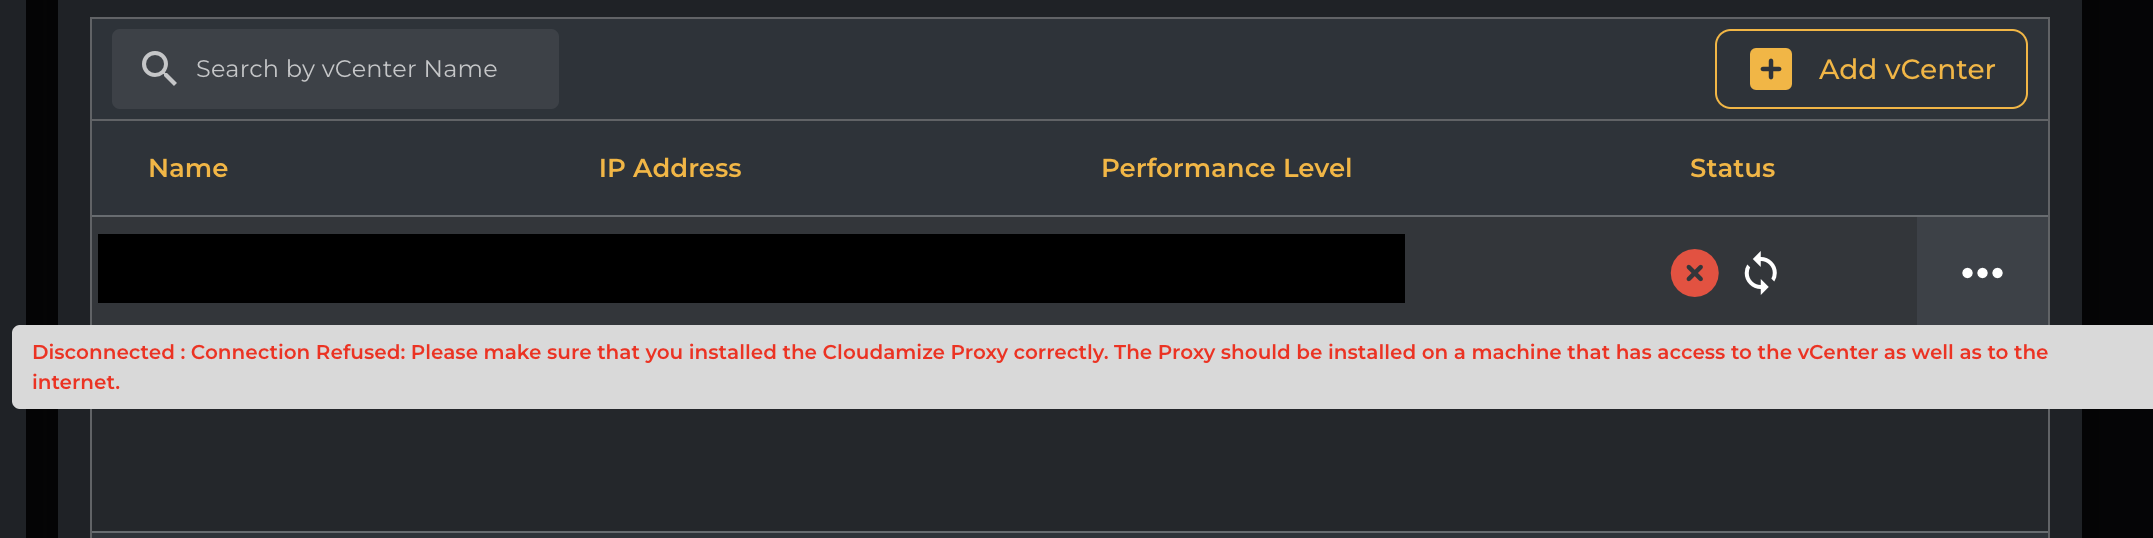This screenshot has width=2153, height=538.
Task: Refresh the vCenter connection with sync icon
Action: pyautogui.click(x=1760, y=273)
